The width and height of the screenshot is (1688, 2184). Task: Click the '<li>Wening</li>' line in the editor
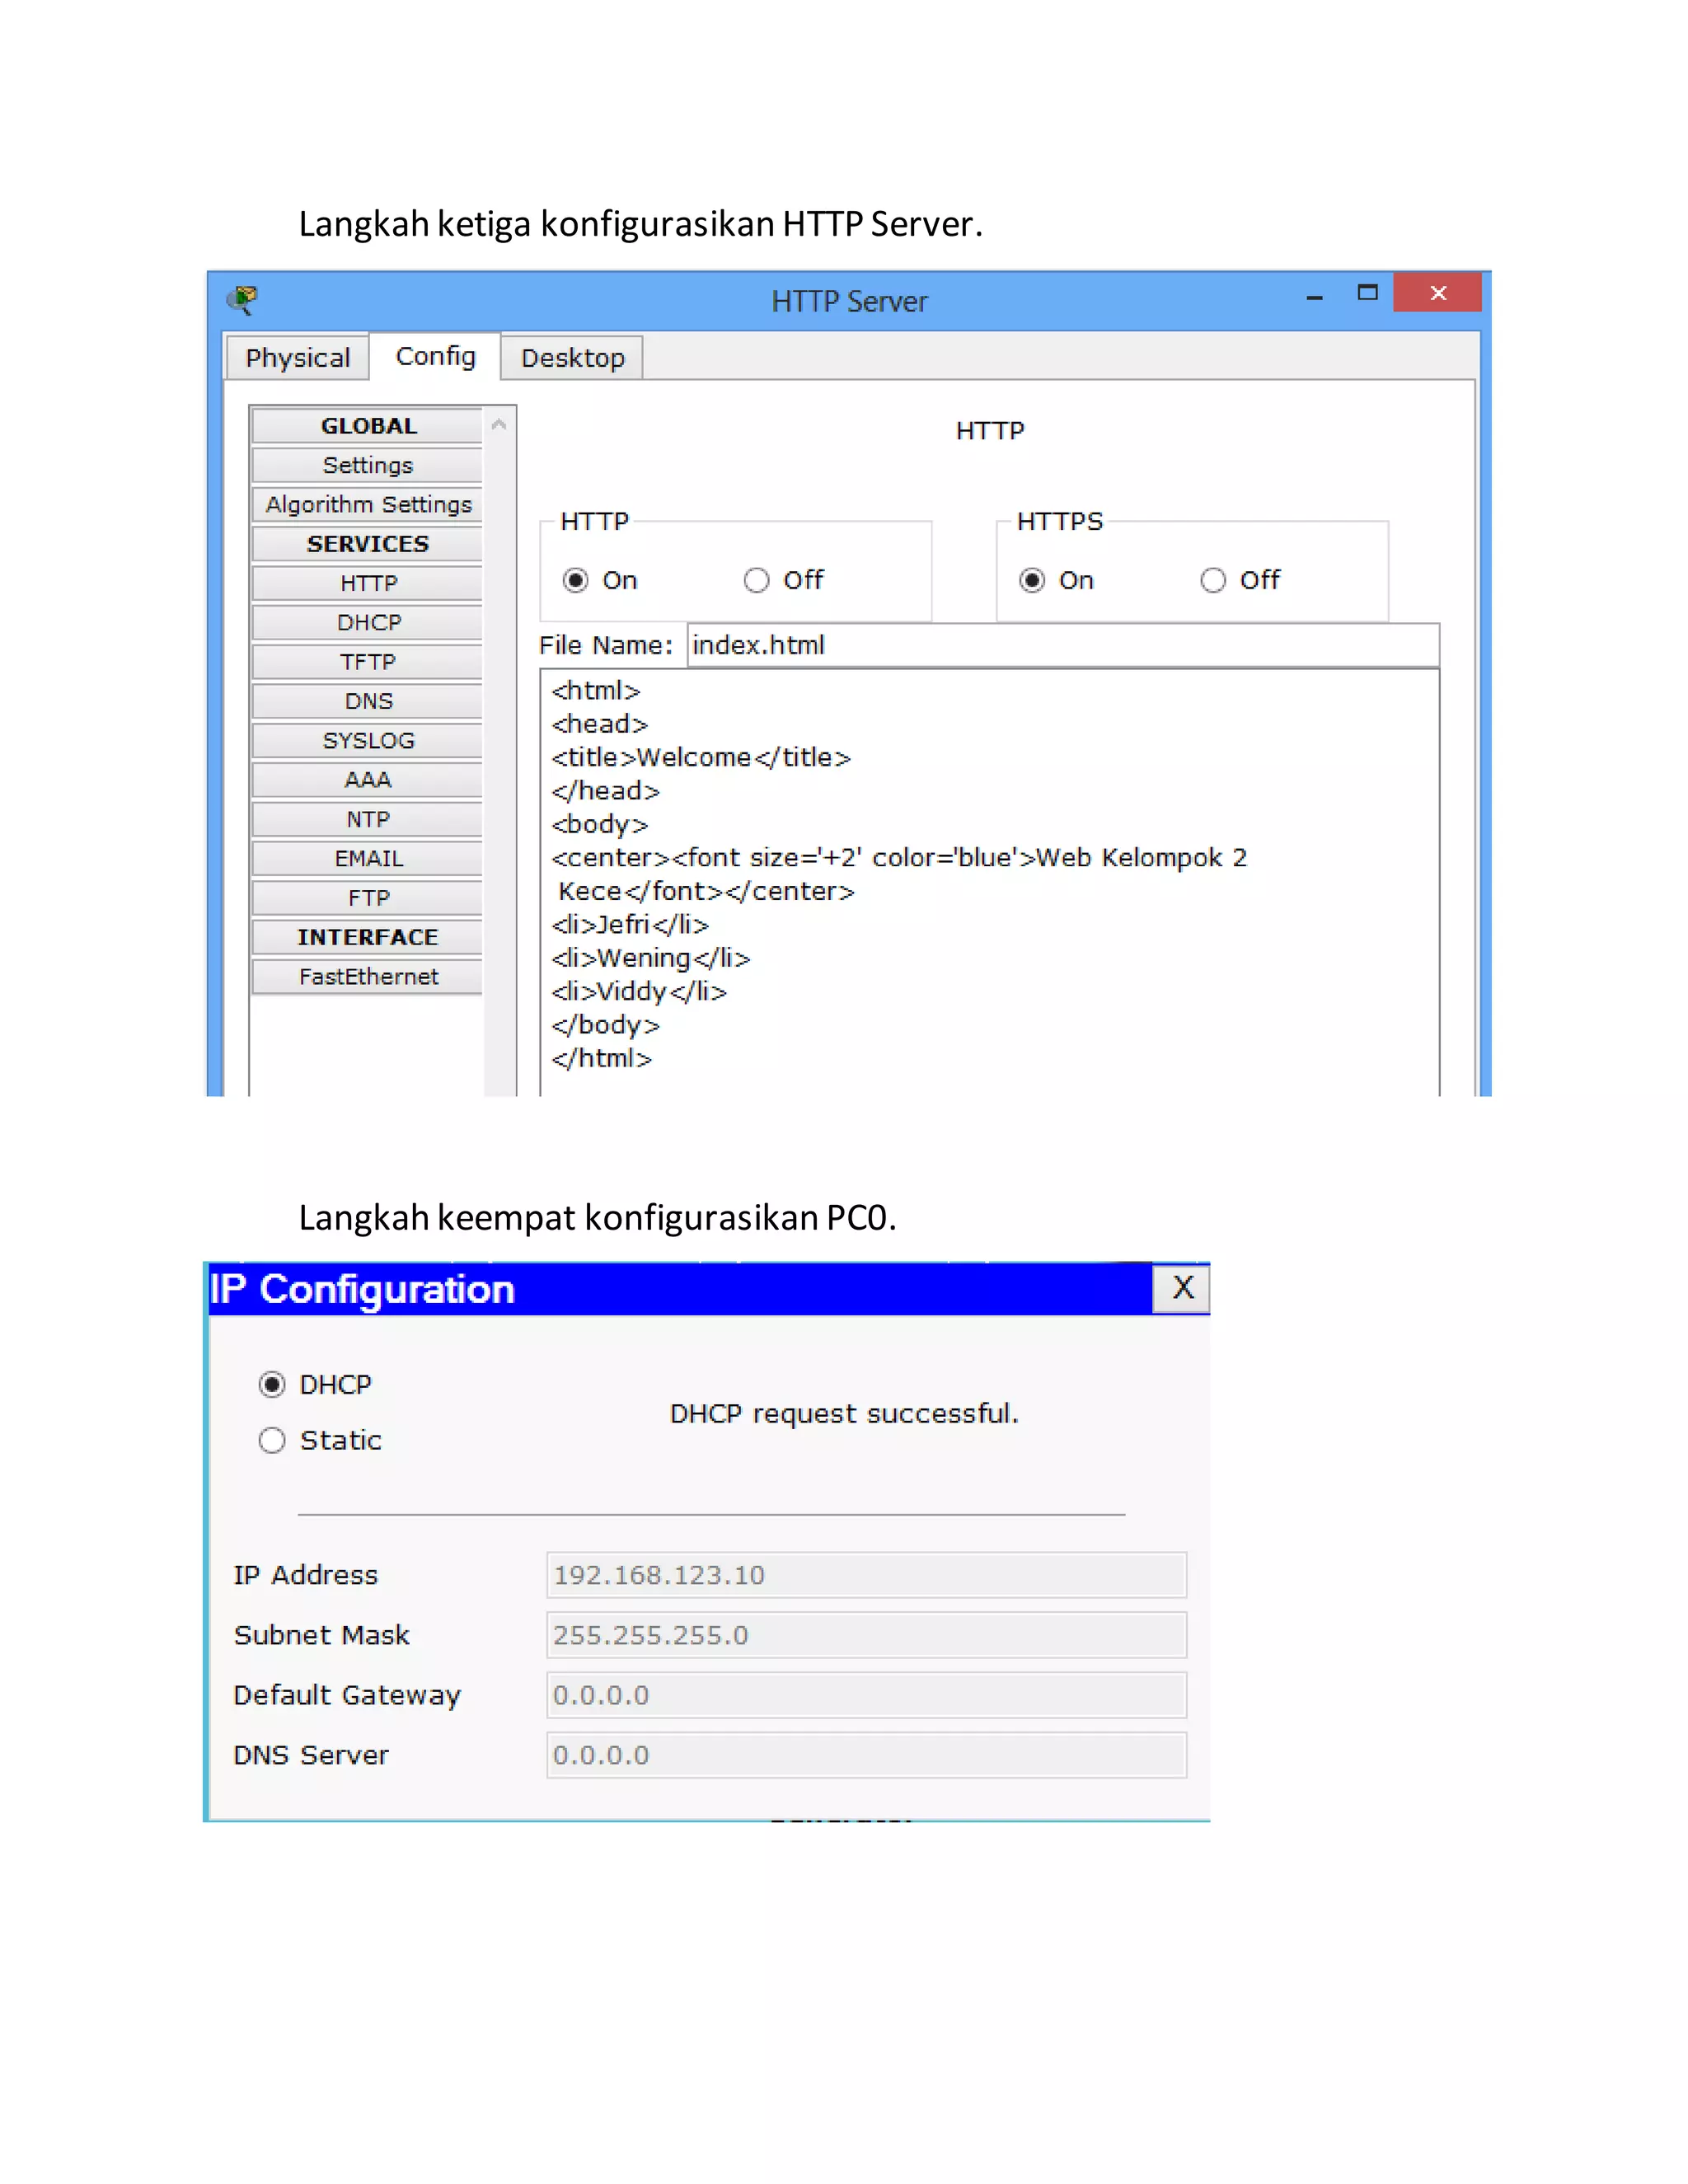[650, 958]
